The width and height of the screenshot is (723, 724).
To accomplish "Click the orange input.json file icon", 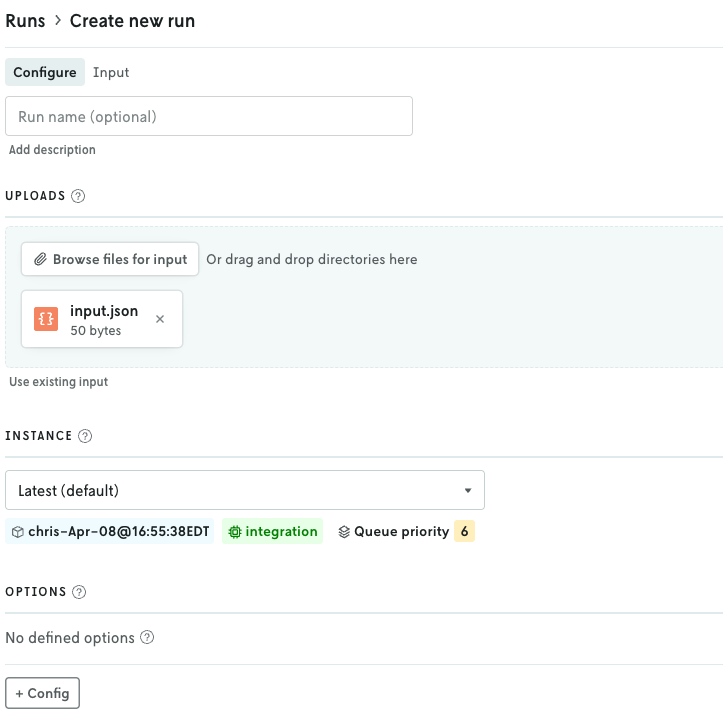I will coord(46,319).
